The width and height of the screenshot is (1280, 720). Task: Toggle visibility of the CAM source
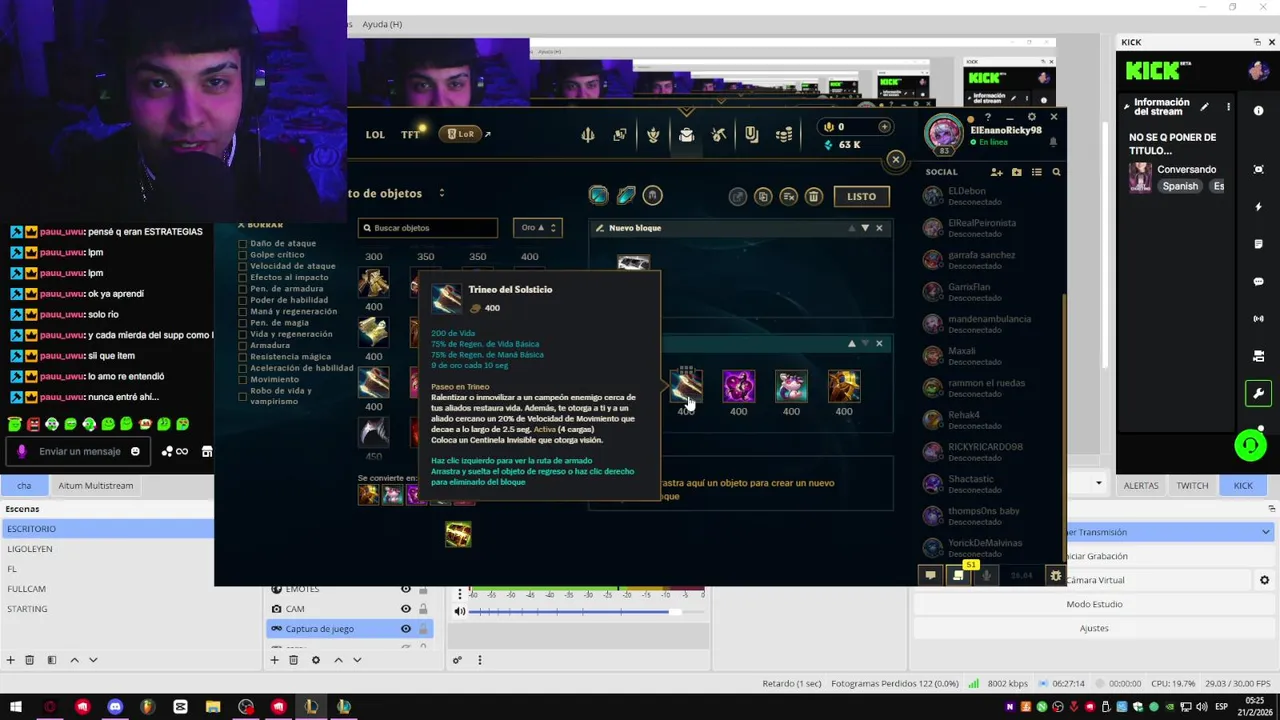[406, 609]
